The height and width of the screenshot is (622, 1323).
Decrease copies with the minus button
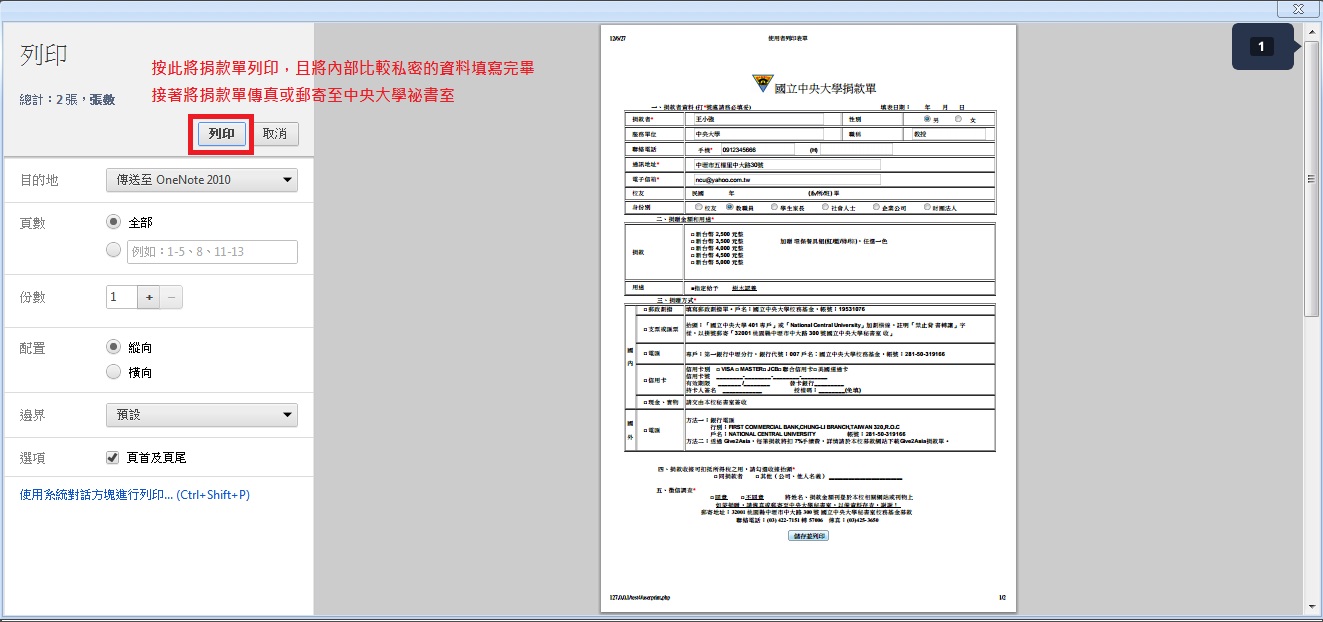(x=172, y=297)
